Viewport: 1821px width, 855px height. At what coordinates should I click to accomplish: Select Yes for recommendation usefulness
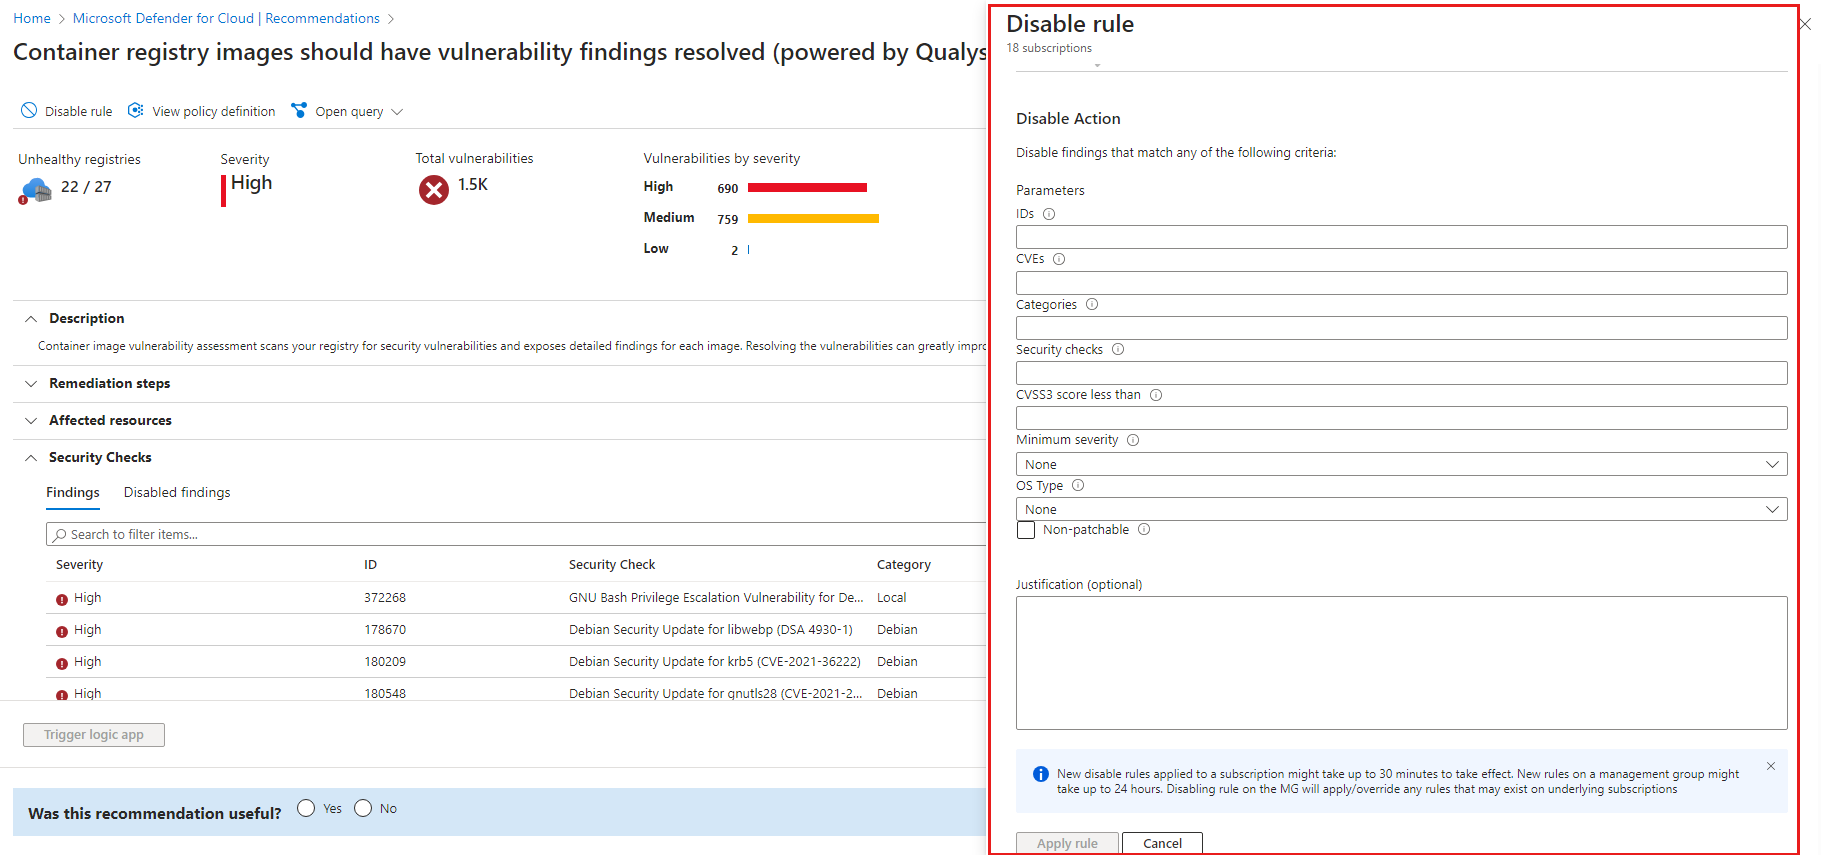click(x=306, y=808)
